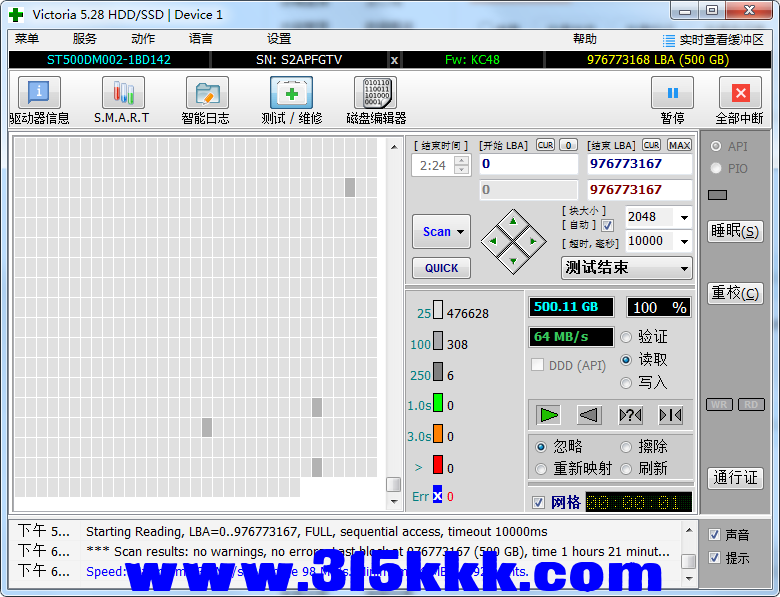The image size is (780, 597).
Task: Click the RD indicator button
Action: tap(751, 404)
